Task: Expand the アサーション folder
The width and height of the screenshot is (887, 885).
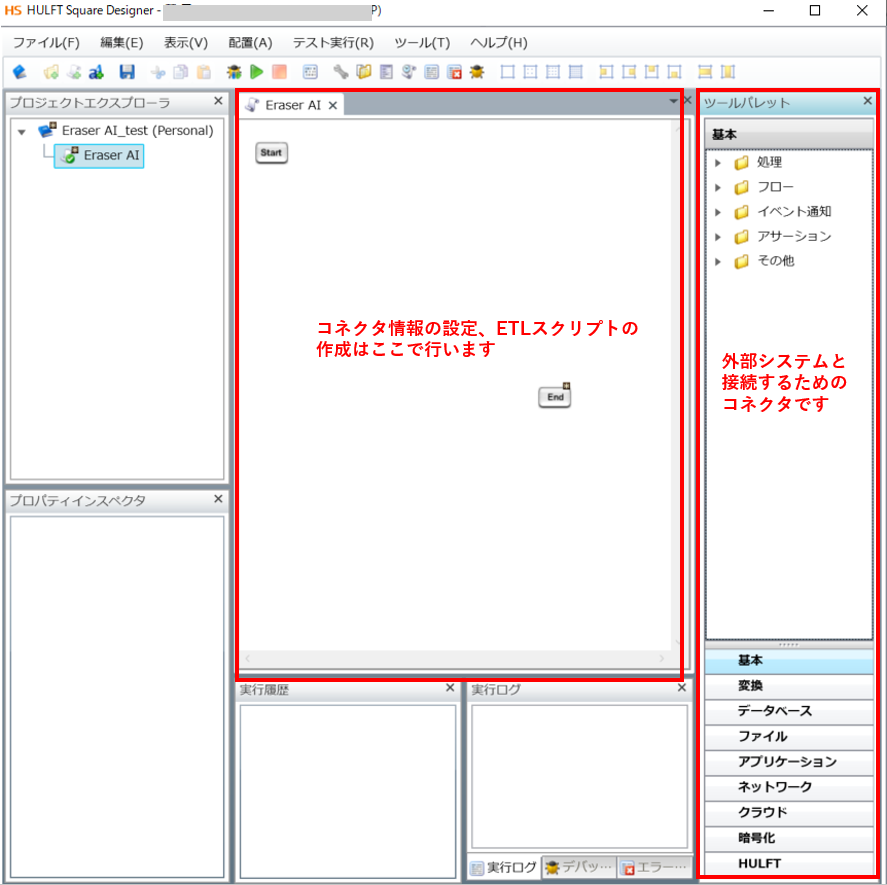Action: coord(718,237)
